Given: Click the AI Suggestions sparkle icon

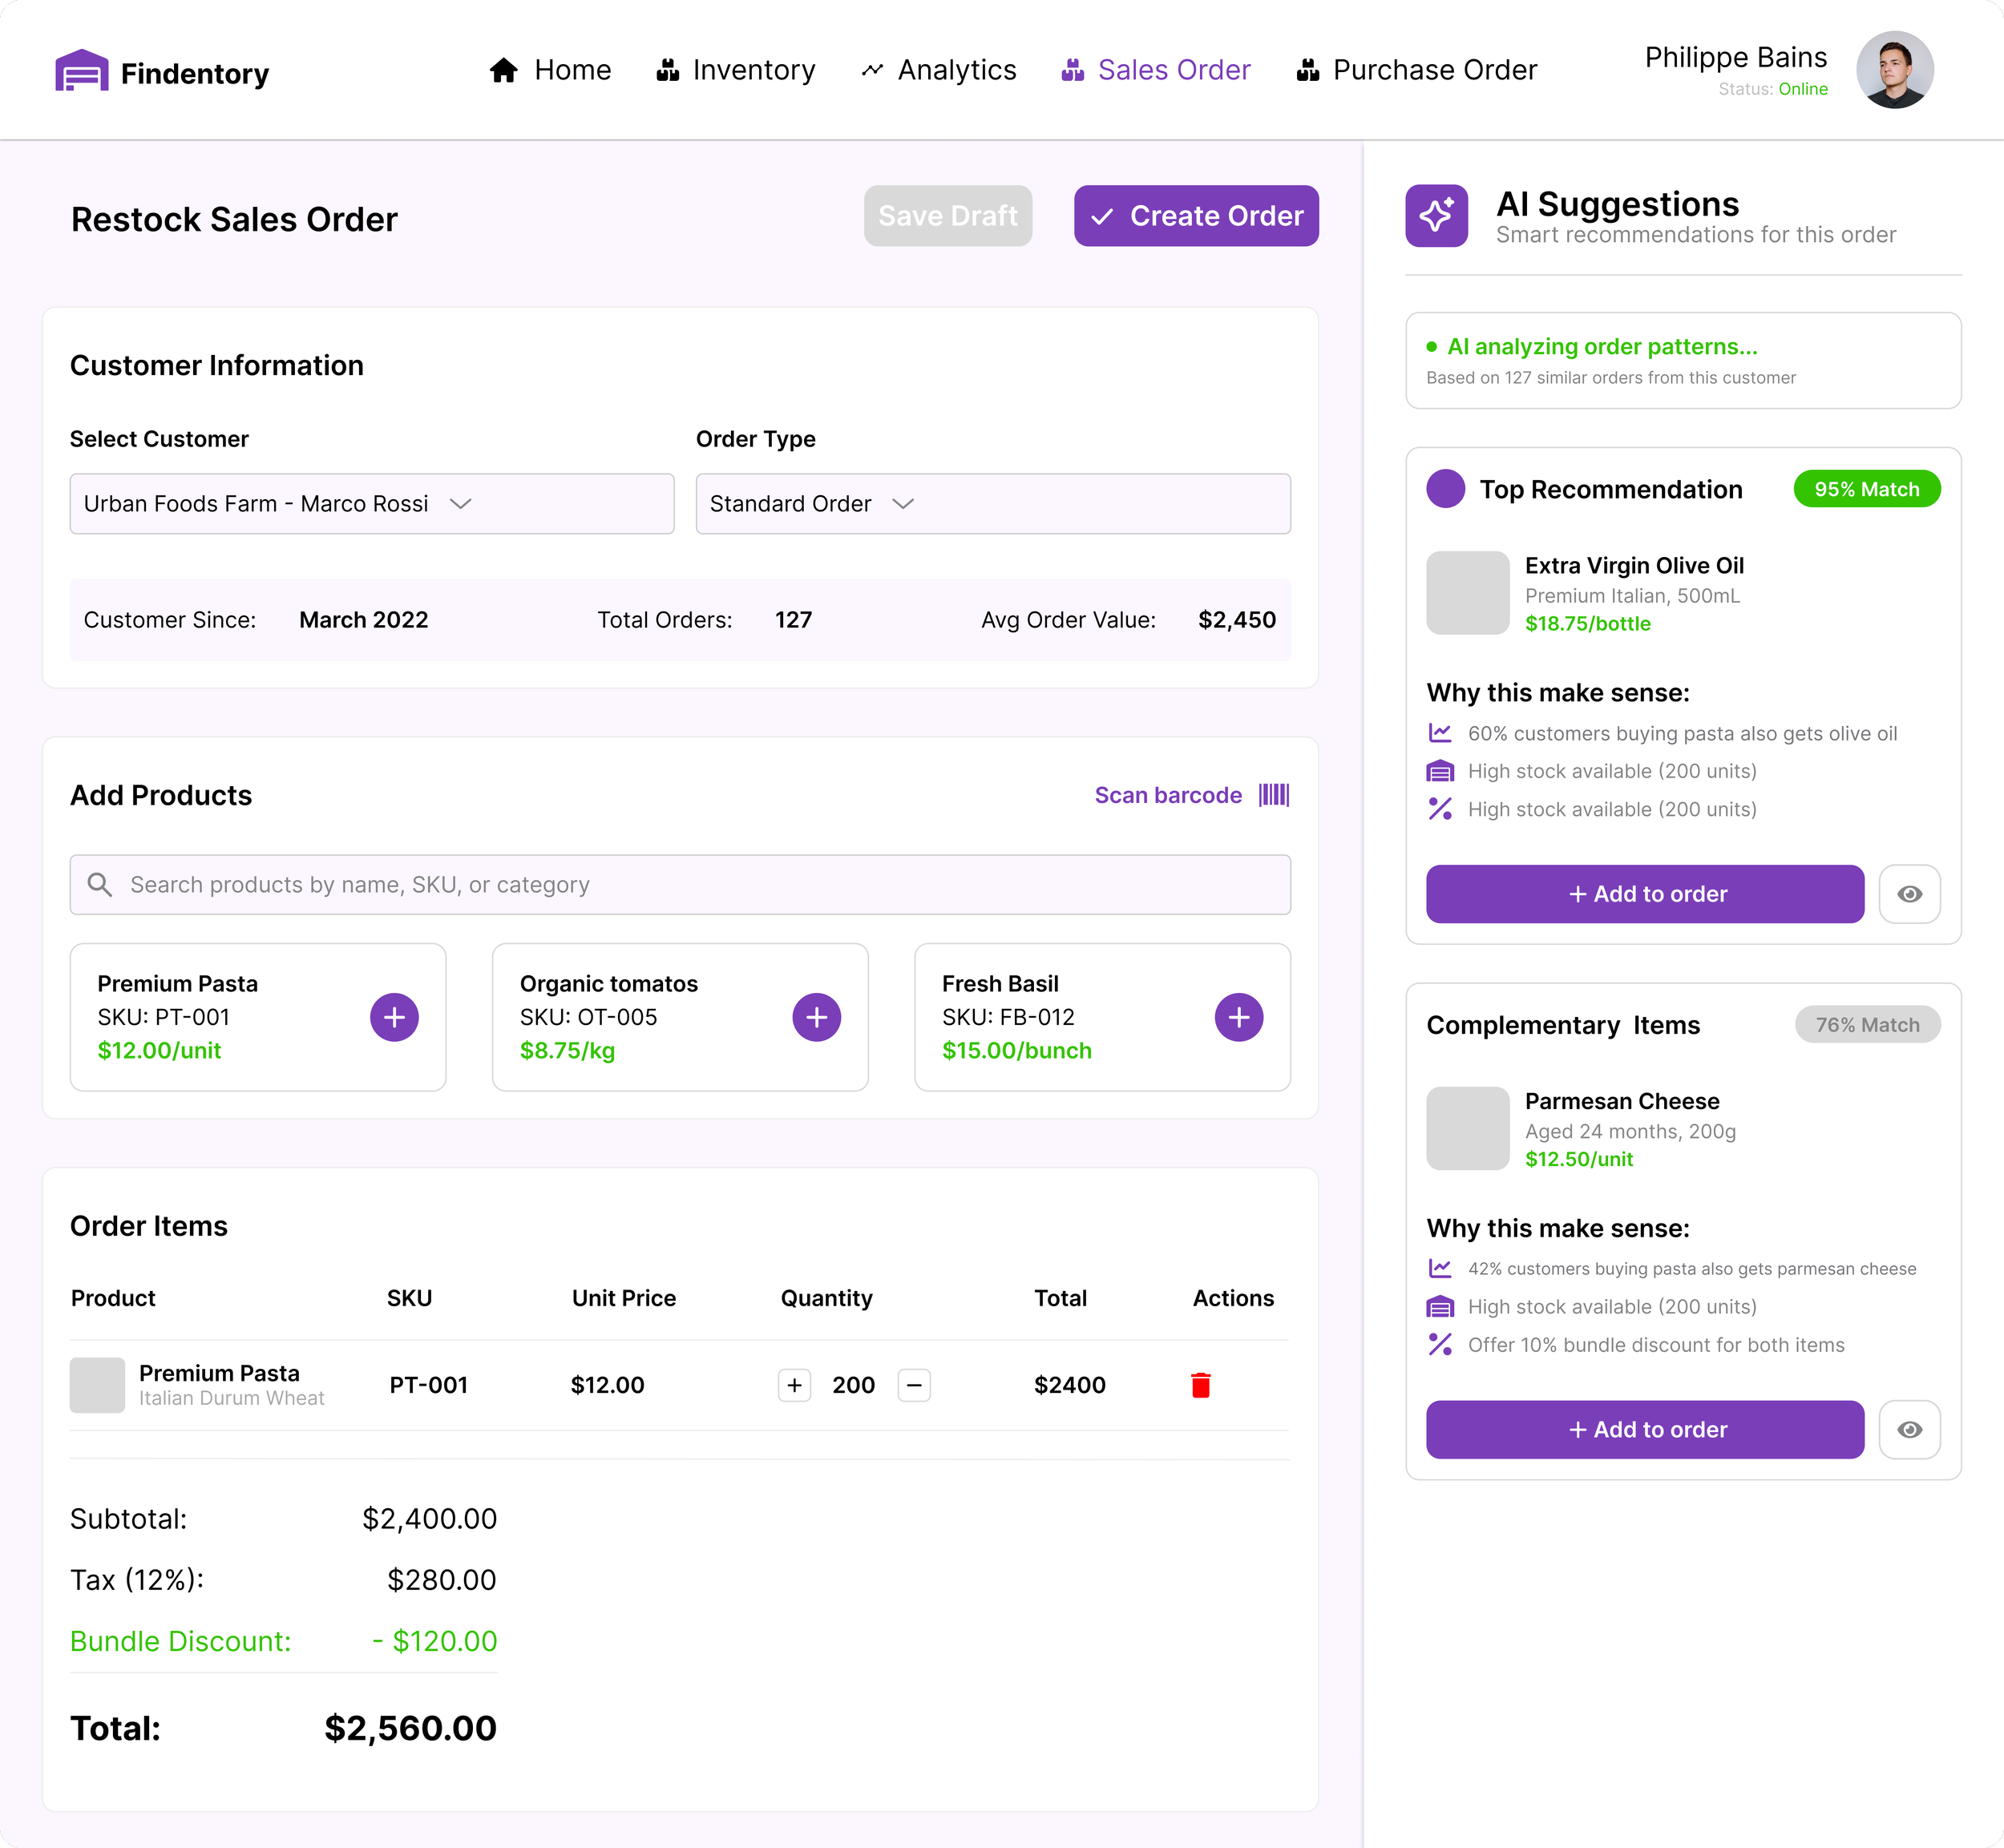Looking at the screenshot, I should (1436, 216).
